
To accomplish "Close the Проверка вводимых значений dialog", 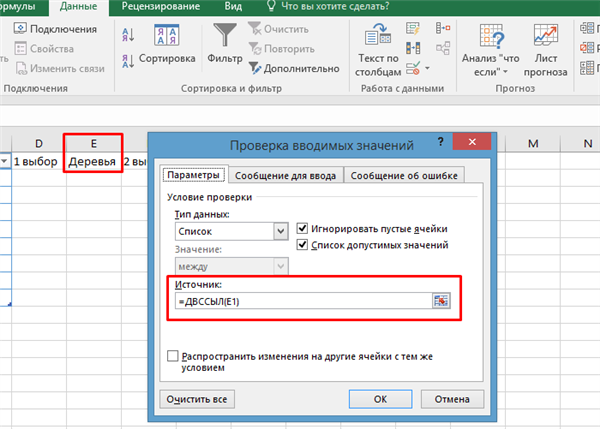I will tap(472, 142).
